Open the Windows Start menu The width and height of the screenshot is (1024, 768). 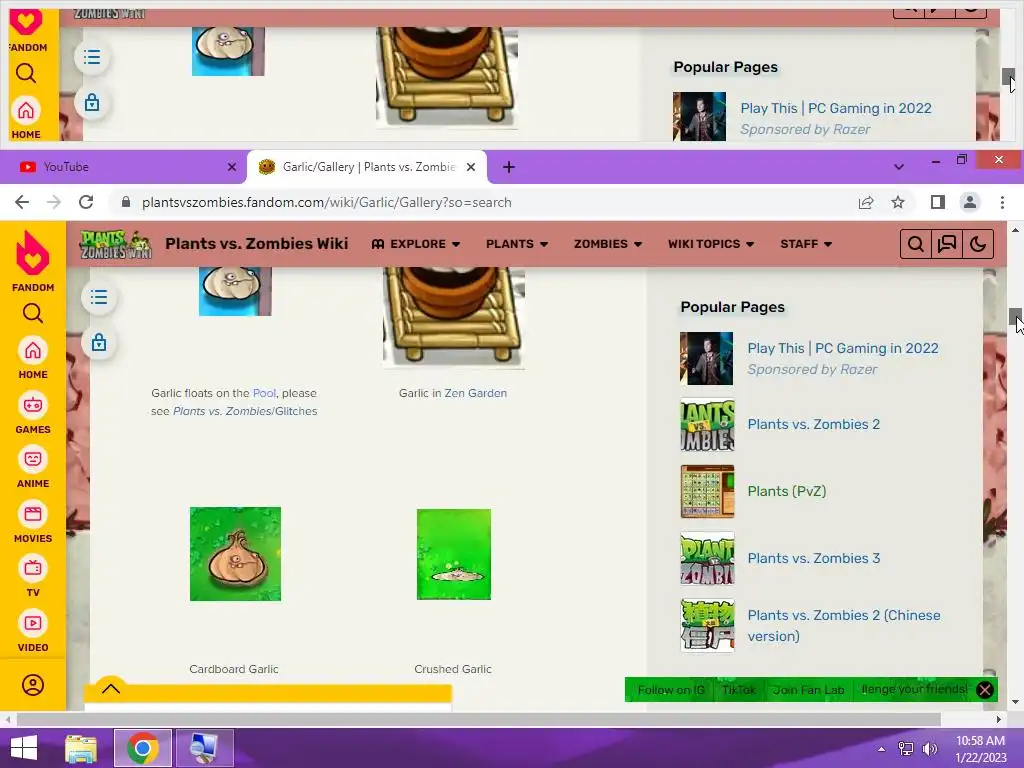click(x=24, y=748)
